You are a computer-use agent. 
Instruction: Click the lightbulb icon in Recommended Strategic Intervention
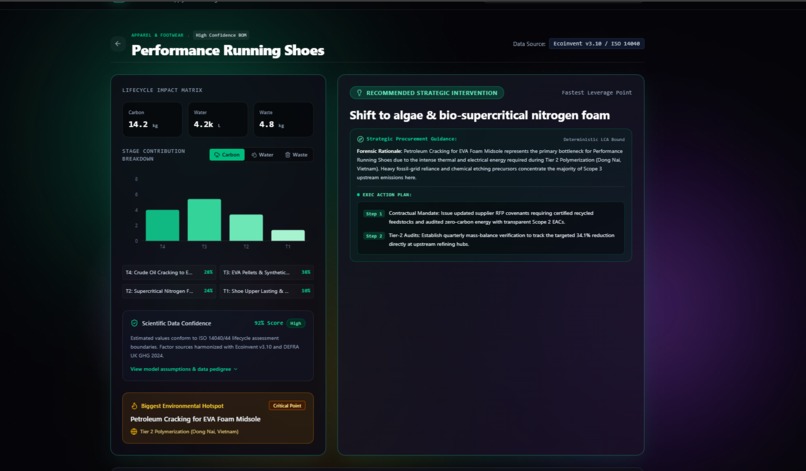point(359,93)
